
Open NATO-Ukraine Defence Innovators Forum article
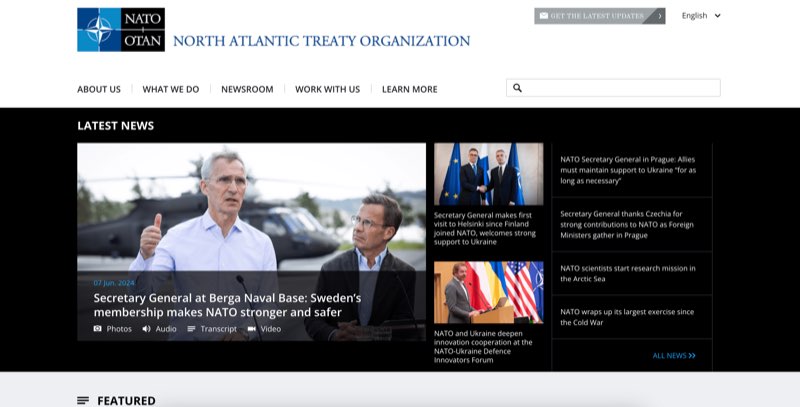coord(483,347)
